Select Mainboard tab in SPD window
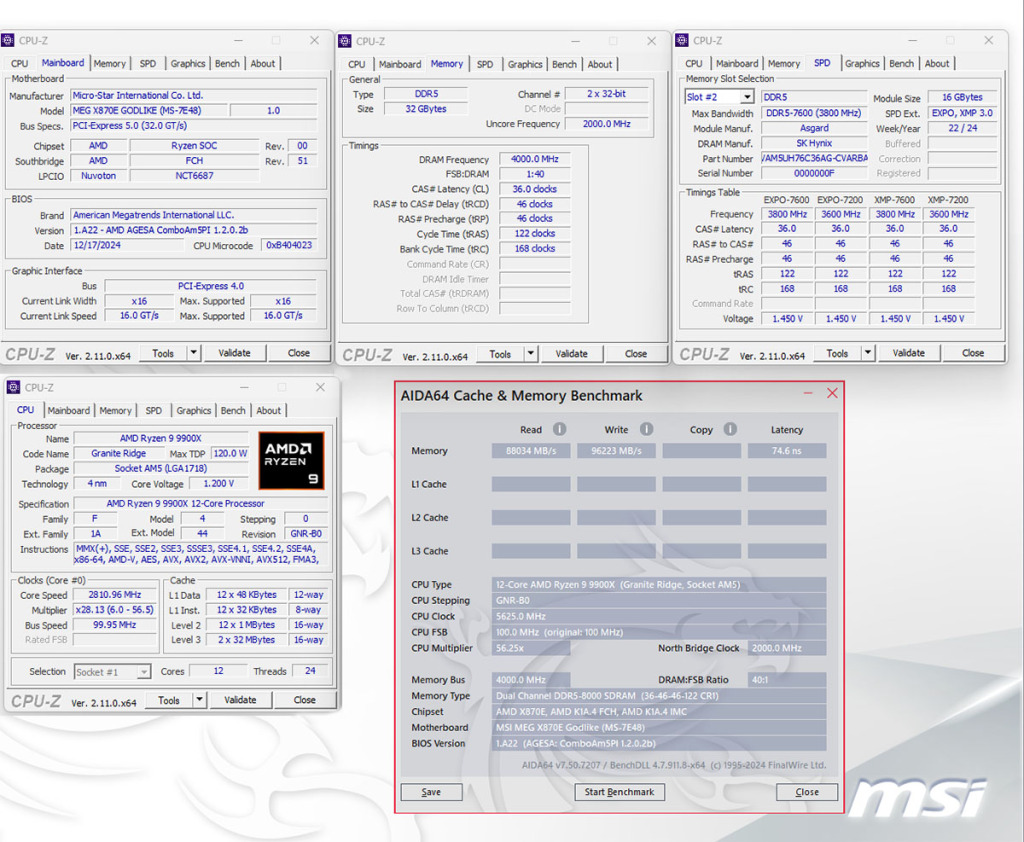This screenshot has width=1024, height=842. click(737, 63)
